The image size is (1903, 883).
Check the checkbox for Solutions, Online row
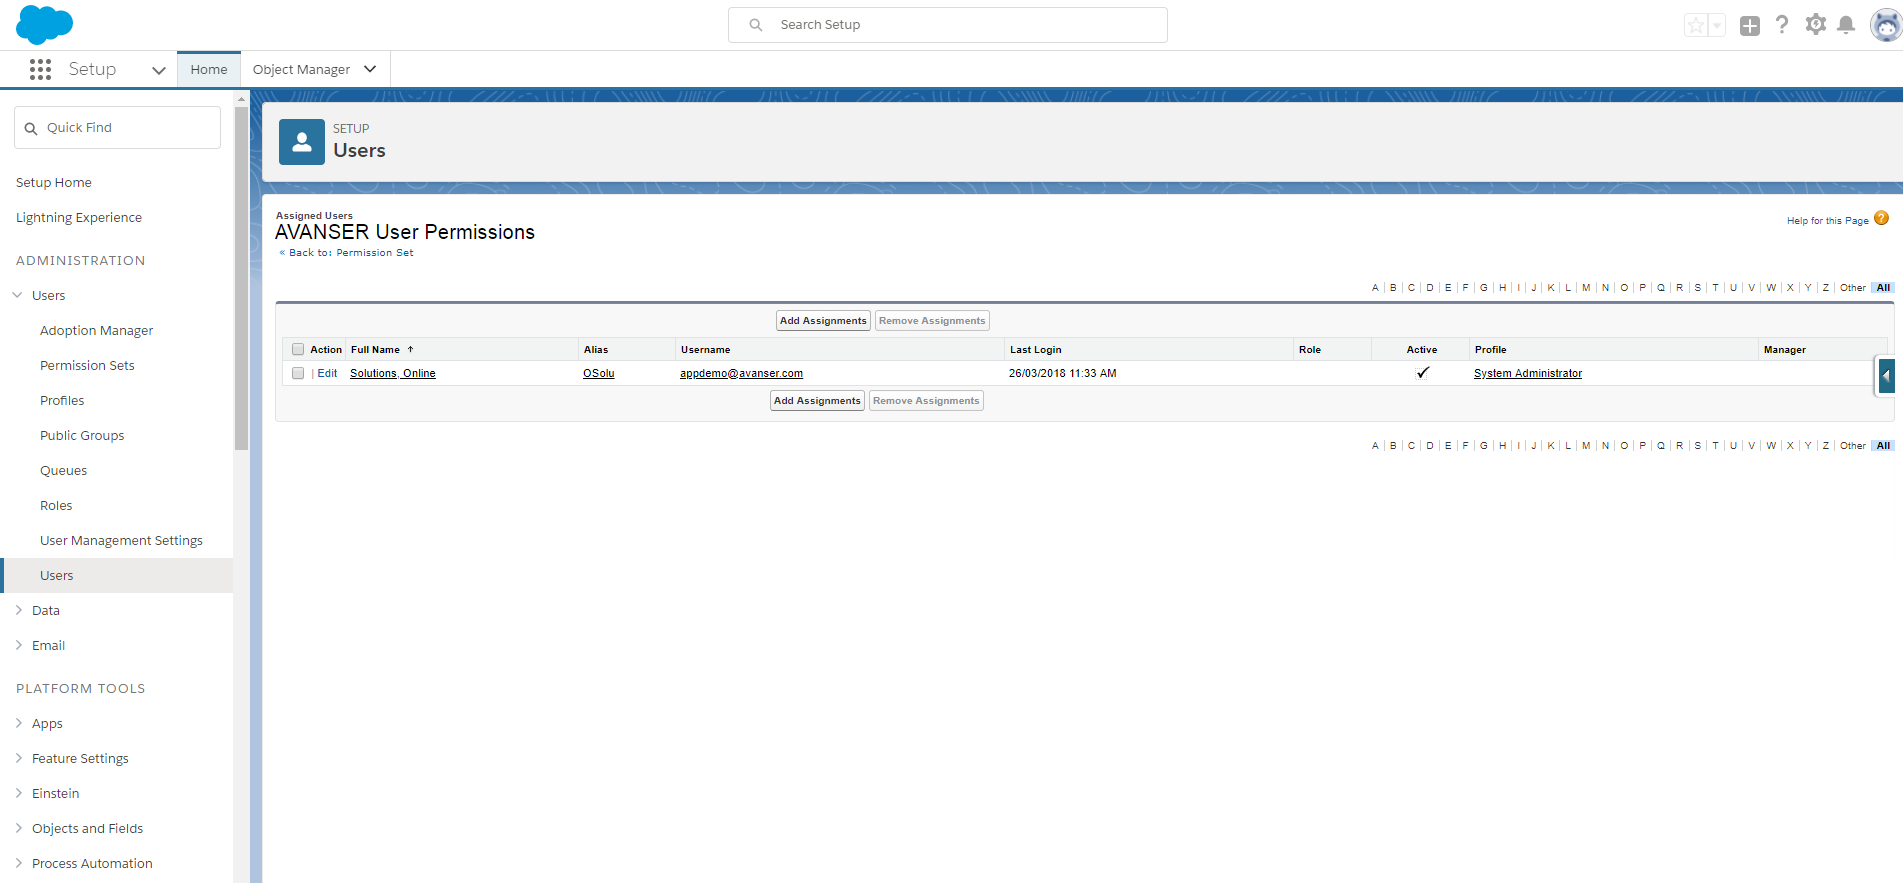tap(298, 373)
